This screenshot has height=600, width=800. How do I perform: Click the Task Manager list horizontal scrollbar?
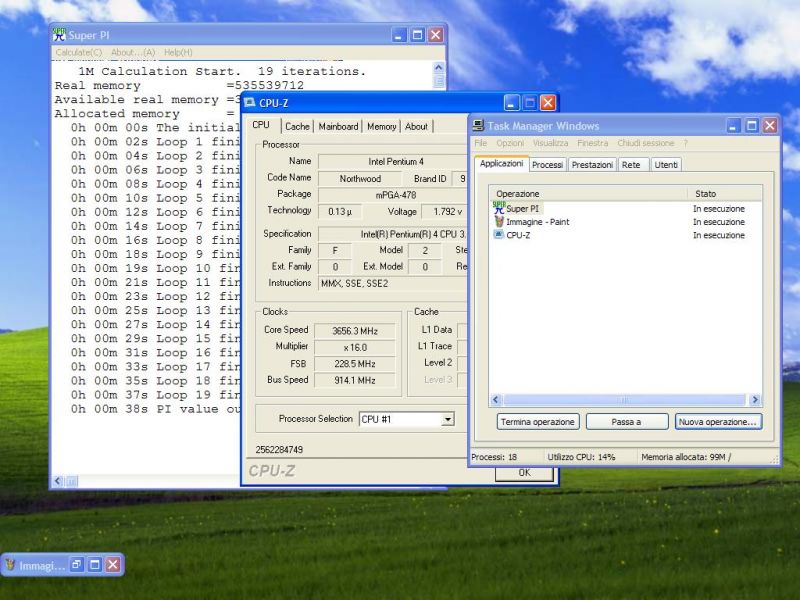click(625, 400)
